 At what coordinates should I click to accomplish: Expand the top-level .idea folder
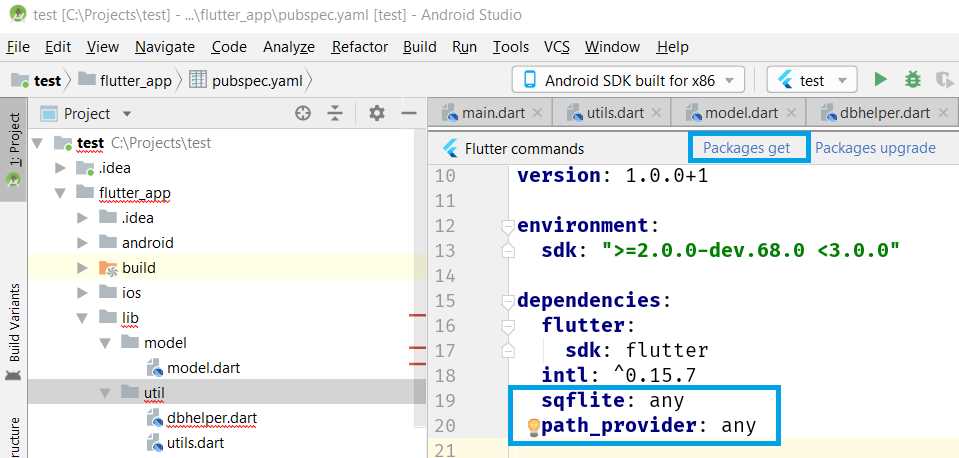60,168
